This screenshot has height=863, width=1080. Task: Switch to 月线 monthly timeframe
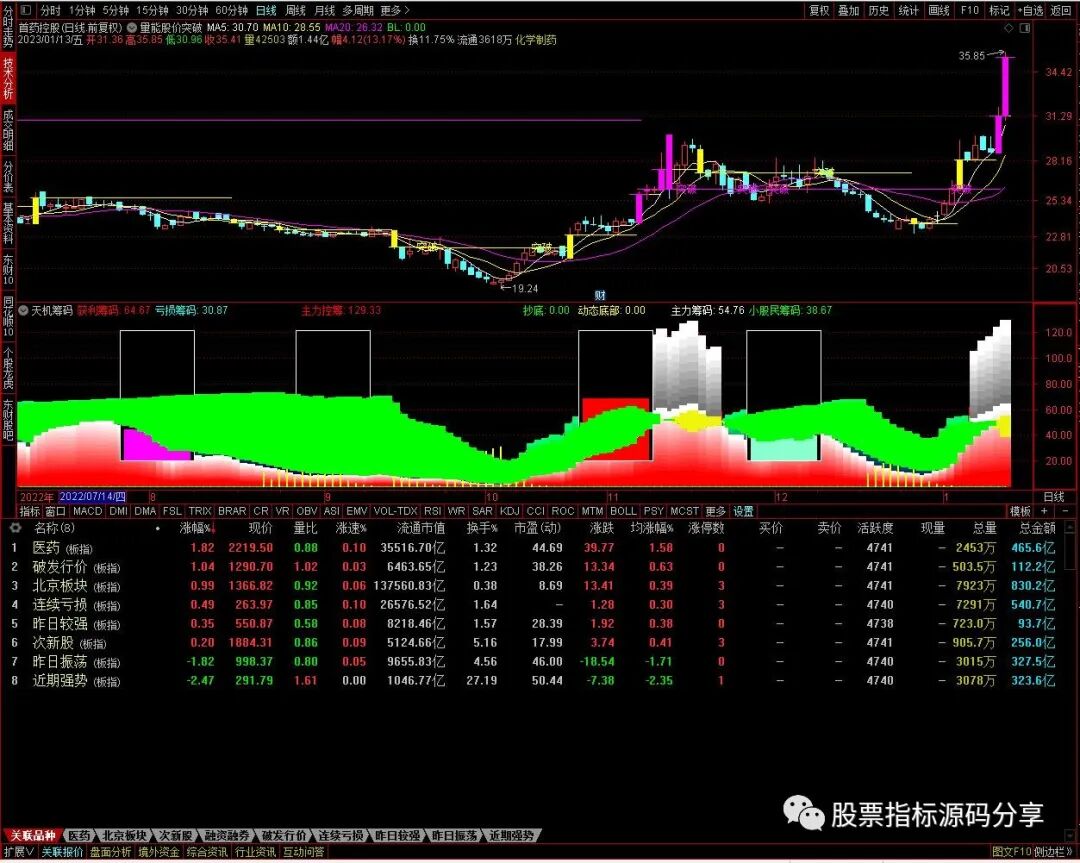pyautogui.click(x=324, y=10)
